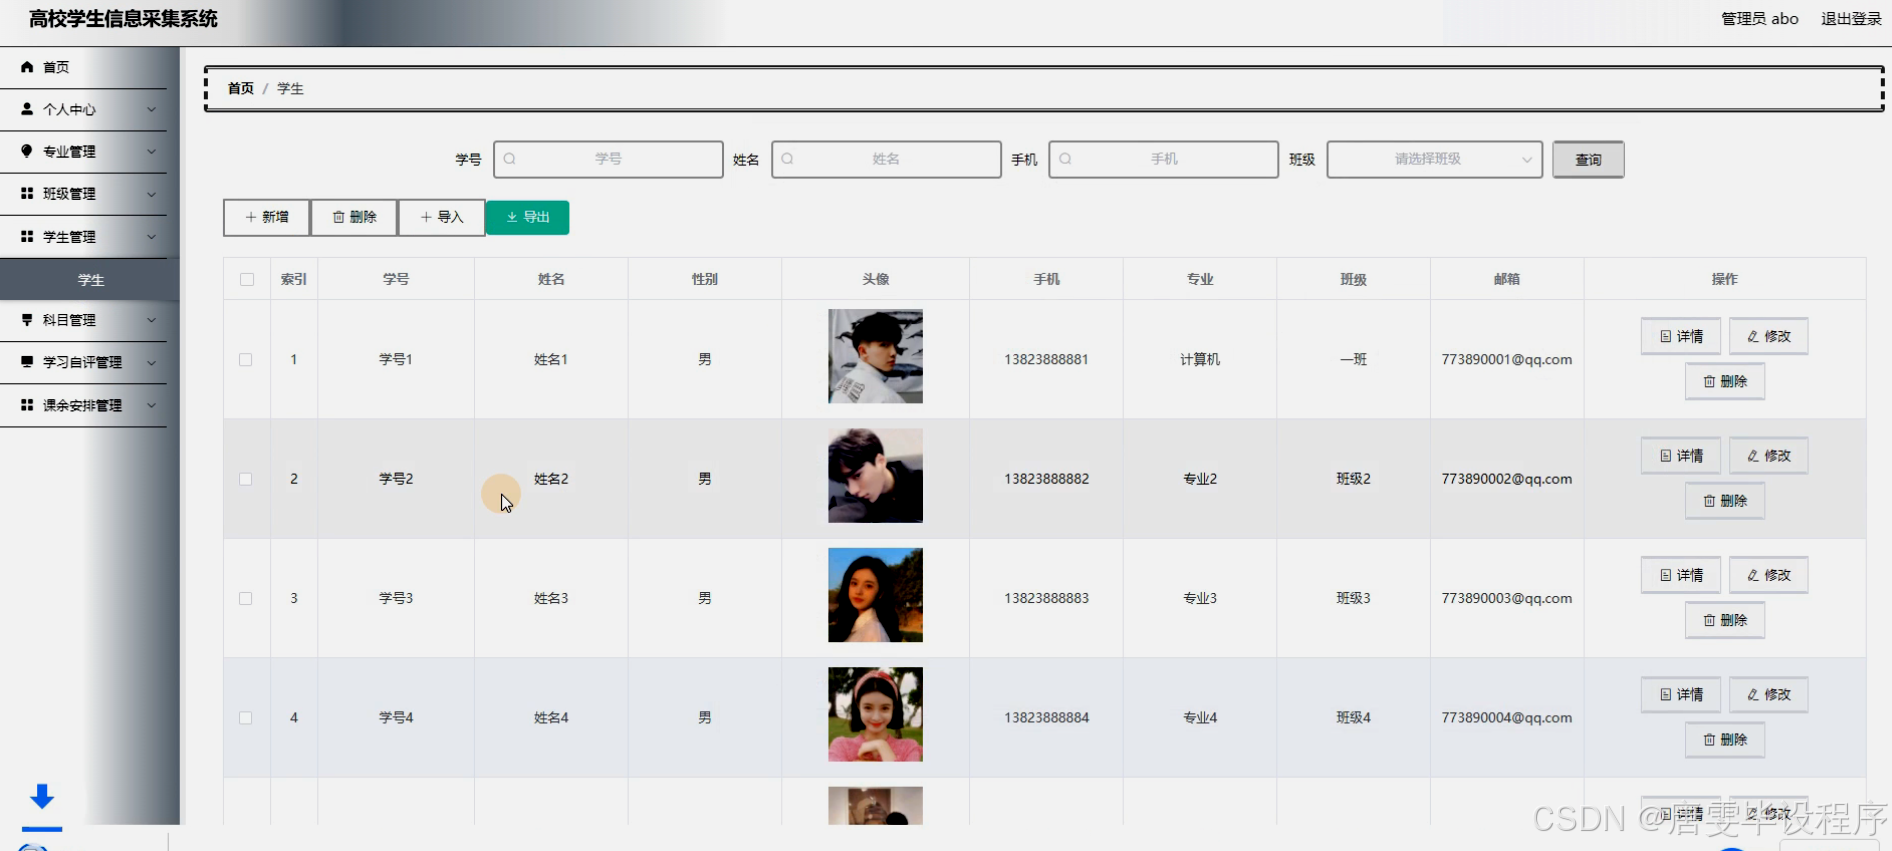Click search icon in 学号 field
The image size is (1892, 851).
click(510, 159)
